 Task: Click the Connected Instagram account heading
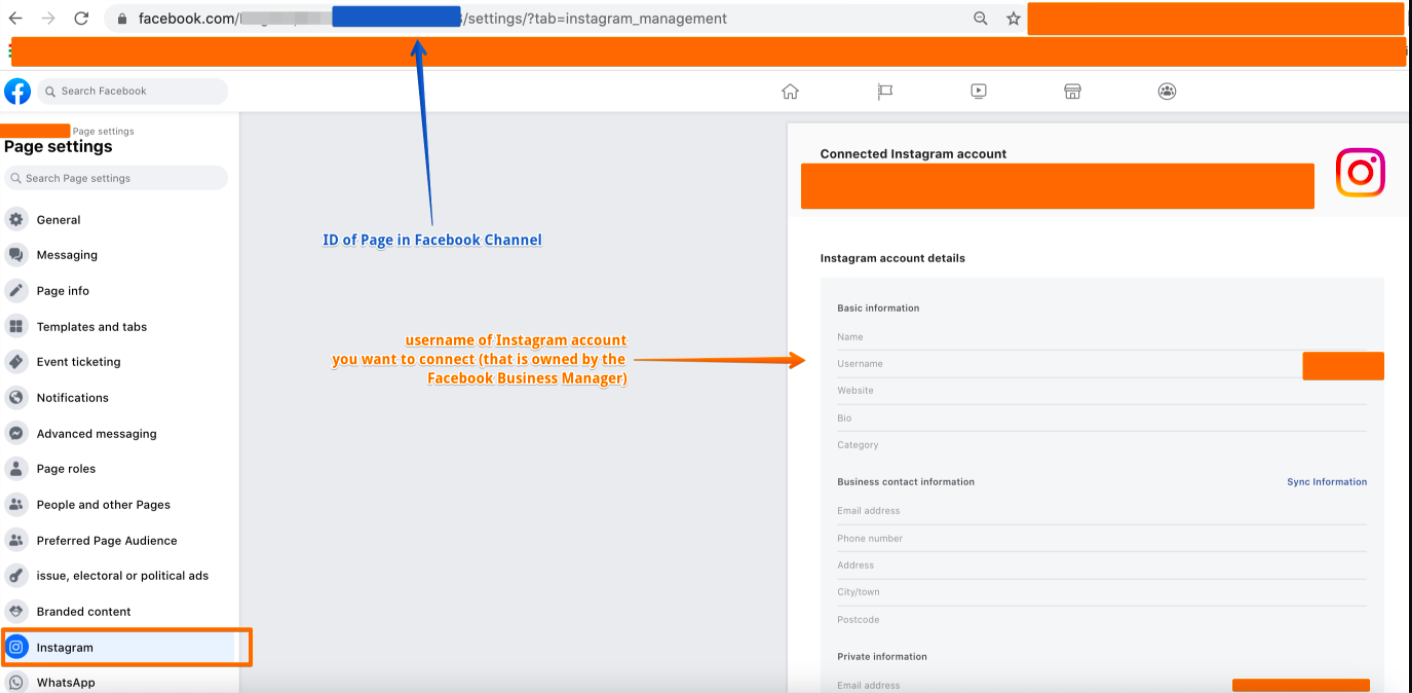[x=913, y=154]
